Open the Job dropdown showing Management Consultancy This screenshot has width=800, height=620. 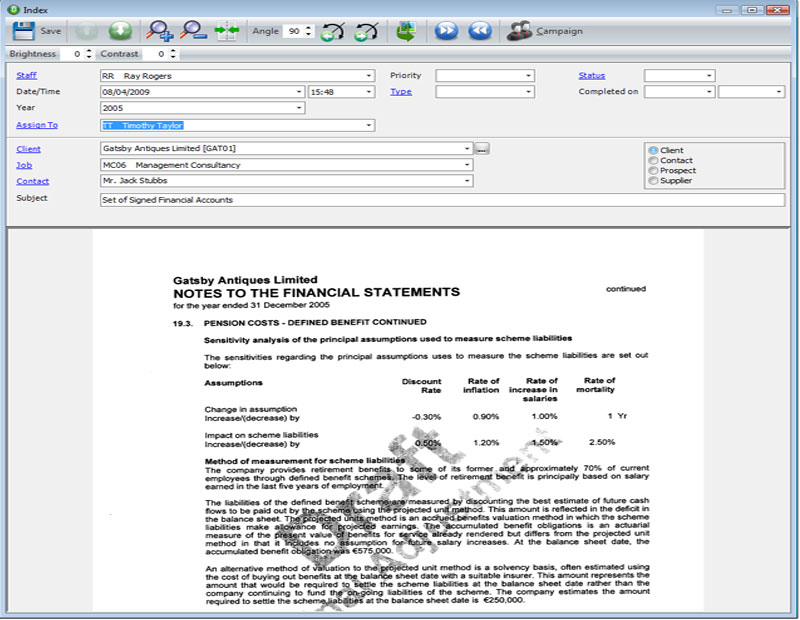pyautogui.click(x=467, y=165)
